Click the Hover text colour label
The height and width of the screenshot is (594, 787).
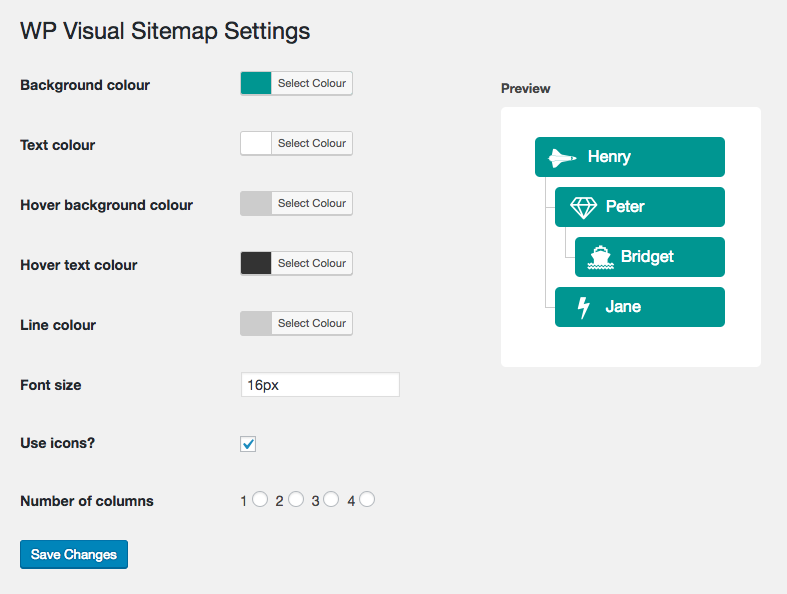pos(79,265)
